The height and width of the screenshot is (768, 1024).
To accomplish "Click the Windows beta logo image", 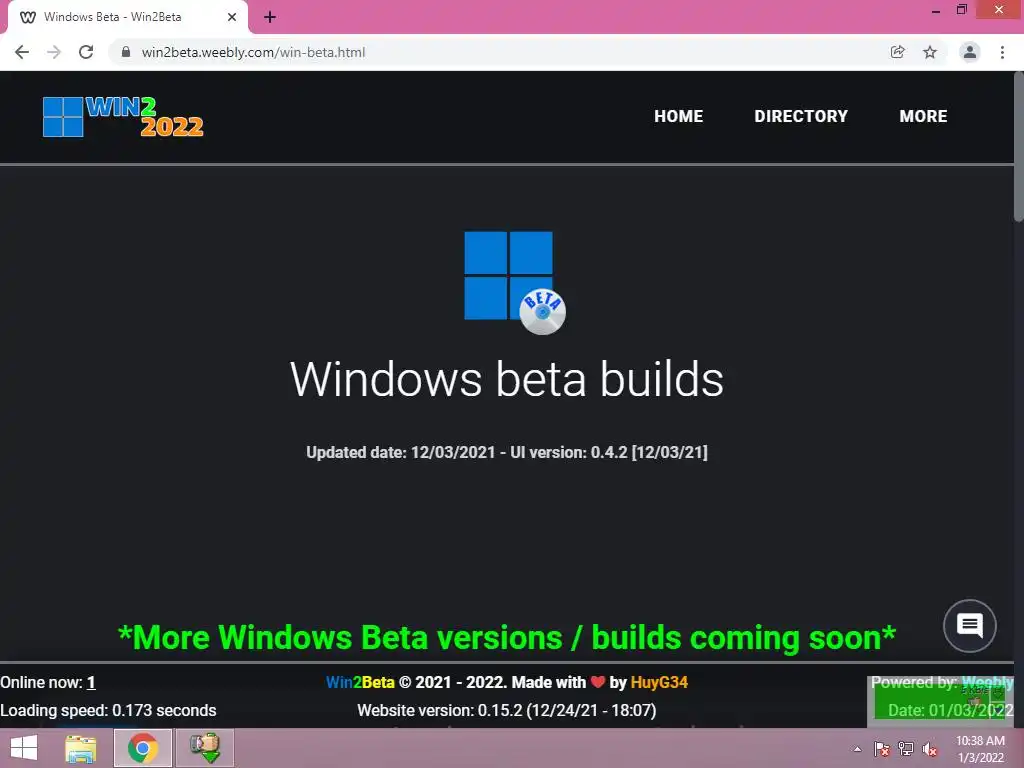I will click(x=515, y=283).
